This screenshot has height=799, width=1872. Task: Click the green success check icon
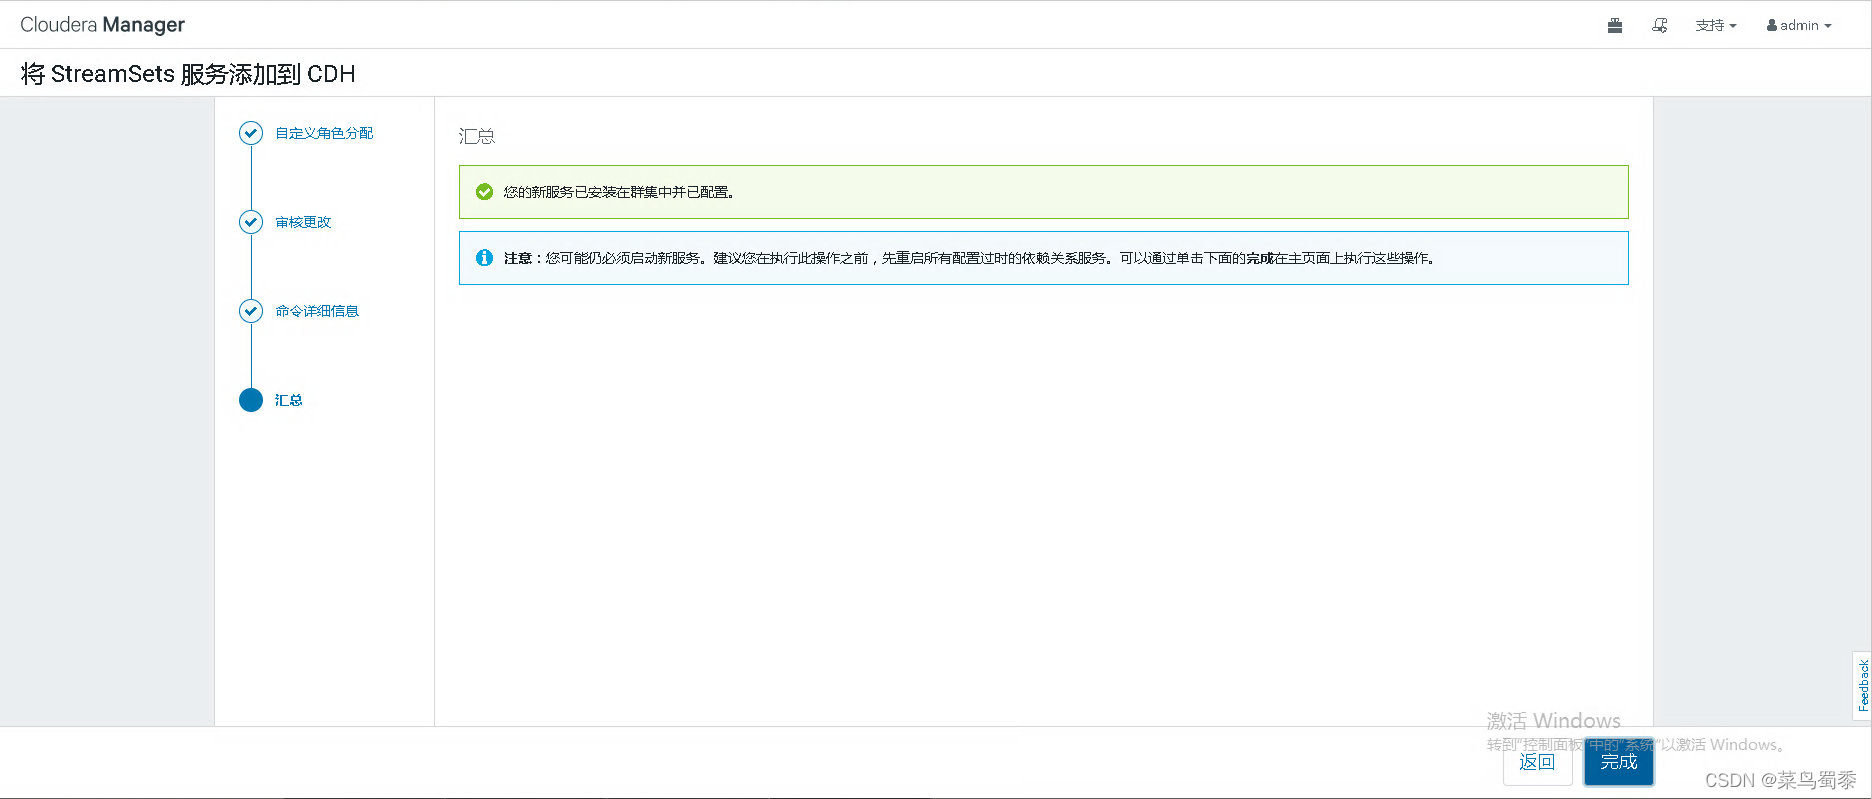484,192
